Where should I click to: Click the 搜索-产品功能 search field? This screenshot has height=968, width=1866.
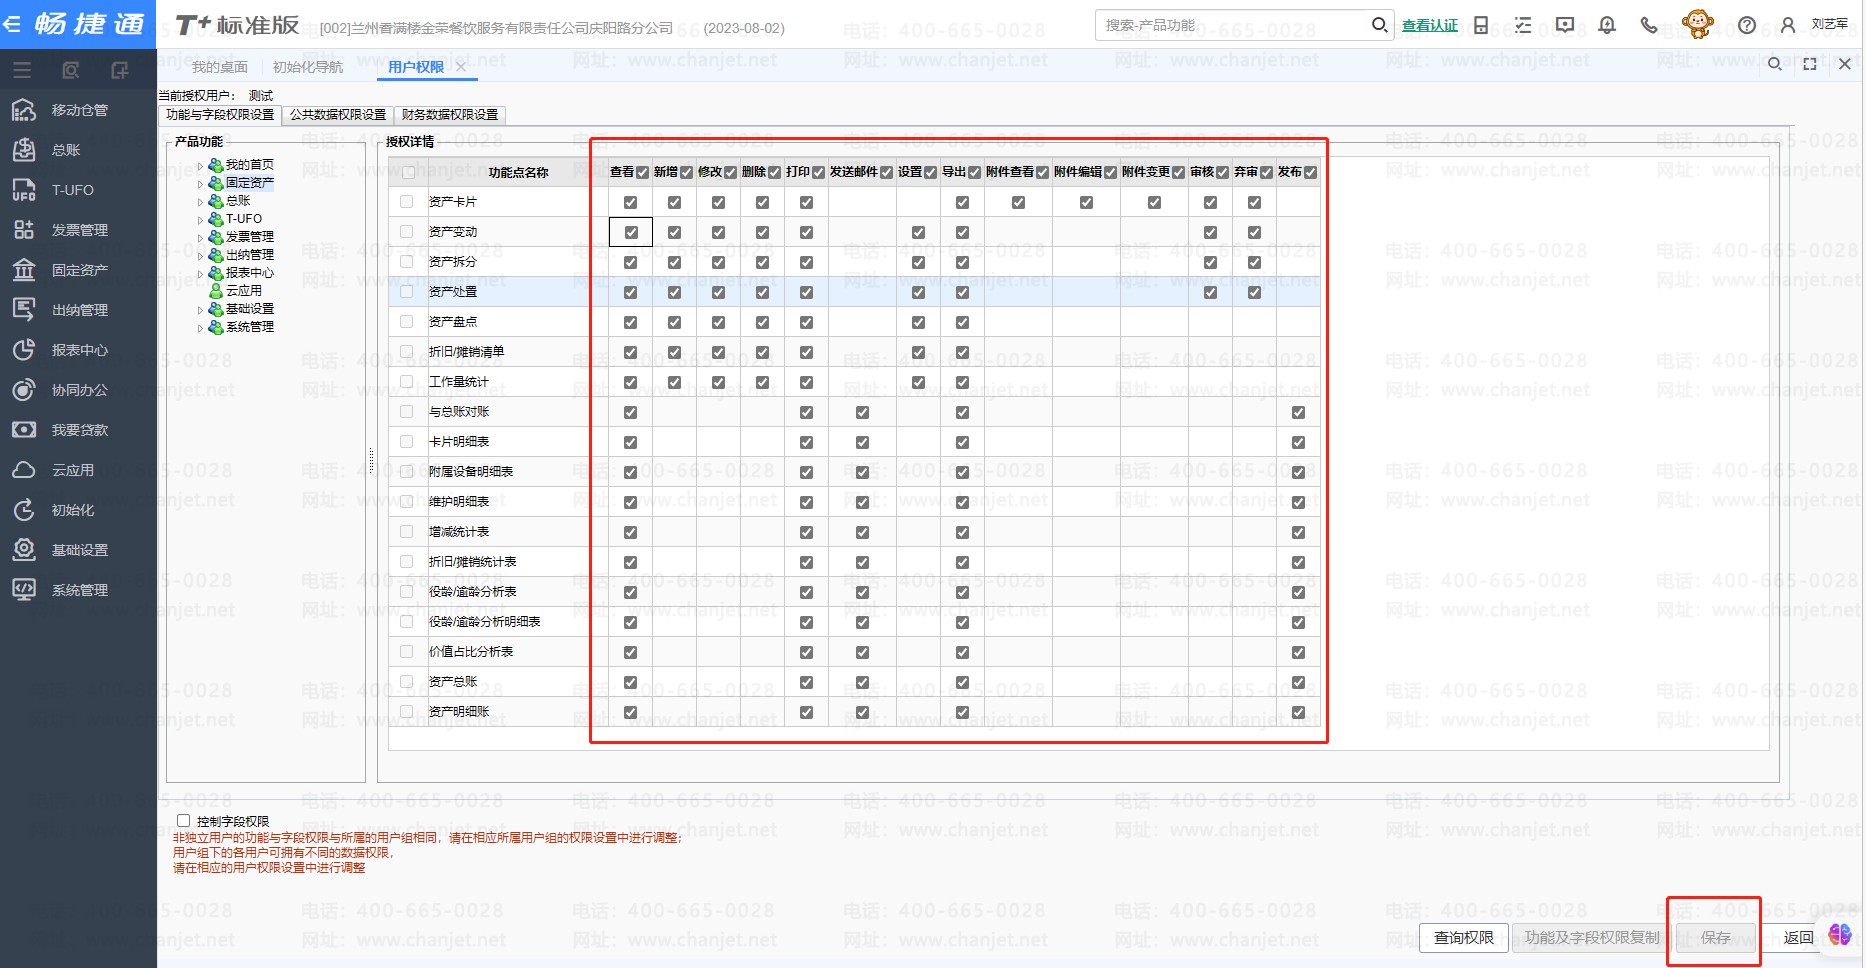1235,25
